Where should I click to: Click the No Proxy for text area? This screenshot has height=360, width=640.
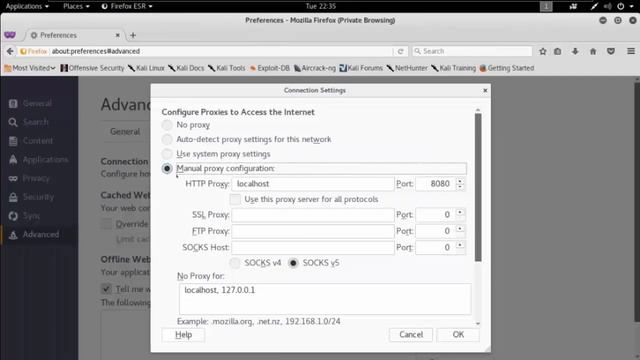point(325,299)
